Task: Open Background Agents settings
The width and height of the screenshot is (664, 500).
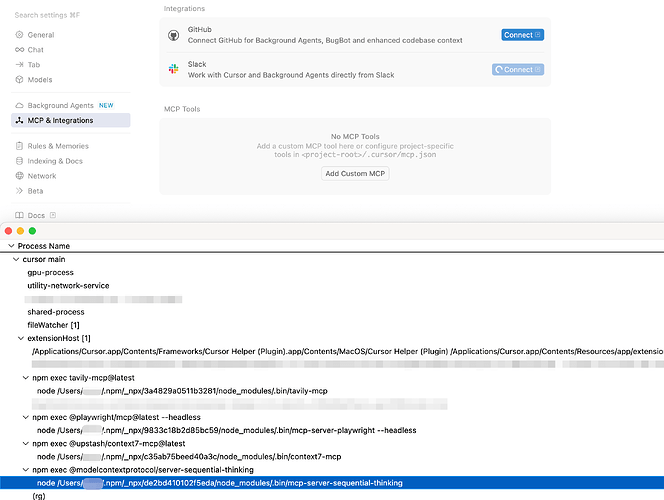Action: [60, 105]
